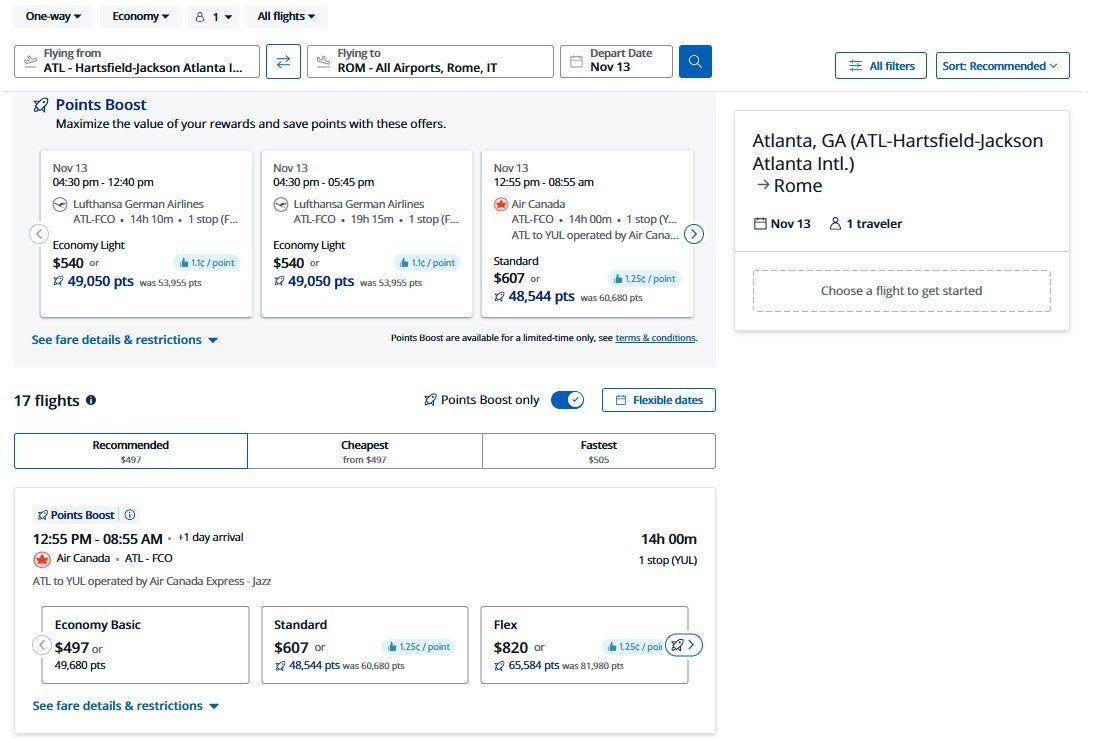Screen dimensions: 1093x739
Task: Click the Lufthansa logo on 05:45 pm card
Action: (280, 204)
